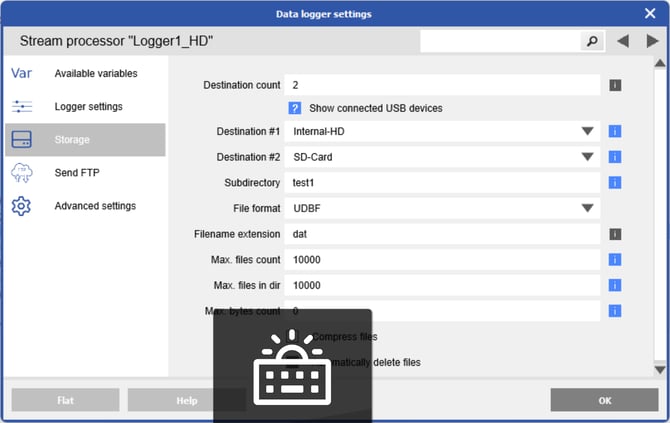
Task: Click the question mark for connected USB devices
Action: click(x=294, y=108)
